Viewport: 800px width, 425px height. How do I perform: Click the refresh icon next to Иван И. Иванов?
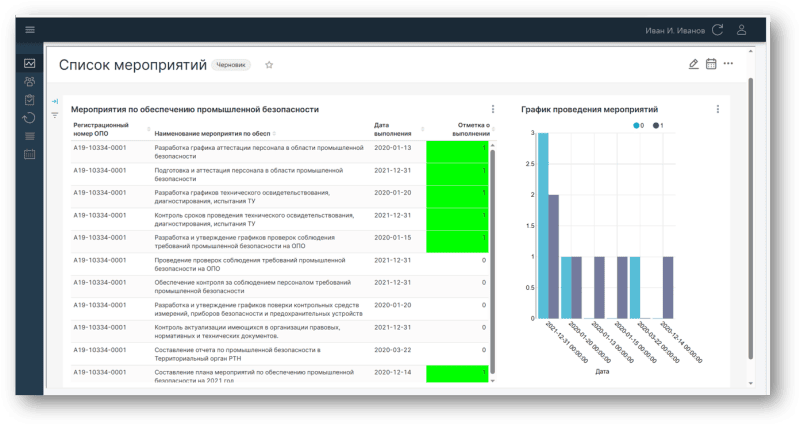(717, 30)
